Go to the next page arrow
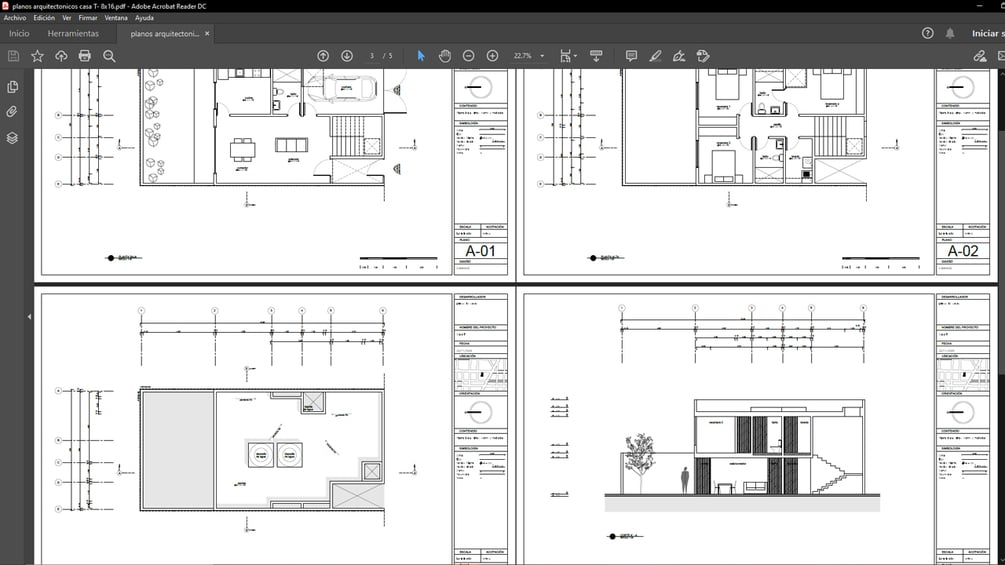The height and width of the screenshot is (565, 1005). coord(347,56)
